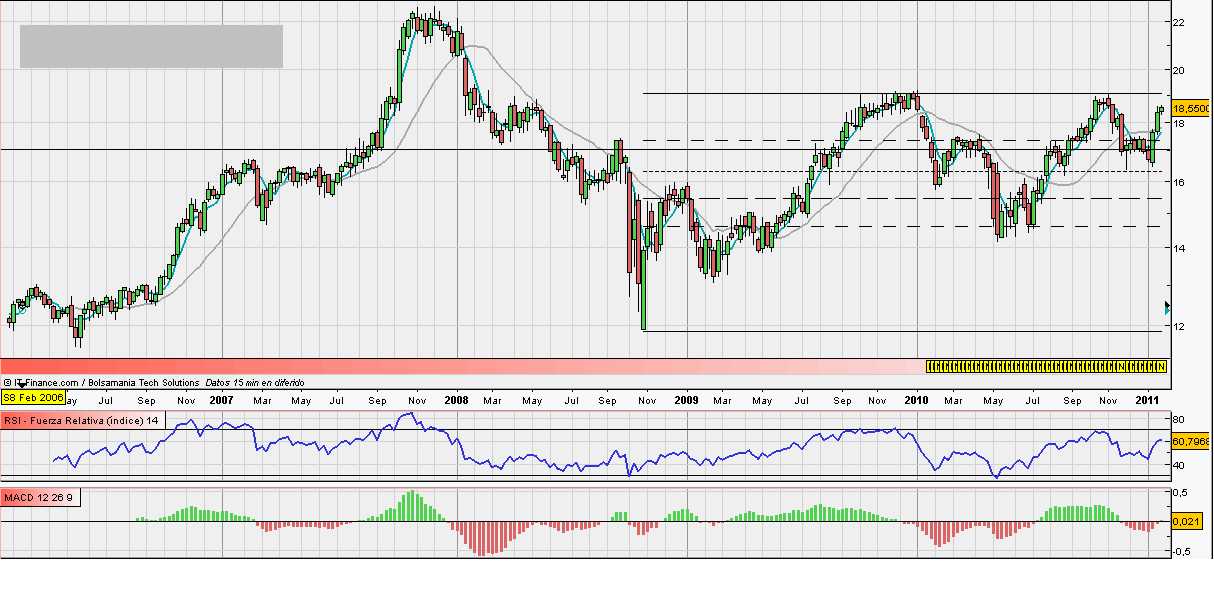Click the small scale arrows near price 12
Screen dimensions: 1214x600
[1167, 309]
